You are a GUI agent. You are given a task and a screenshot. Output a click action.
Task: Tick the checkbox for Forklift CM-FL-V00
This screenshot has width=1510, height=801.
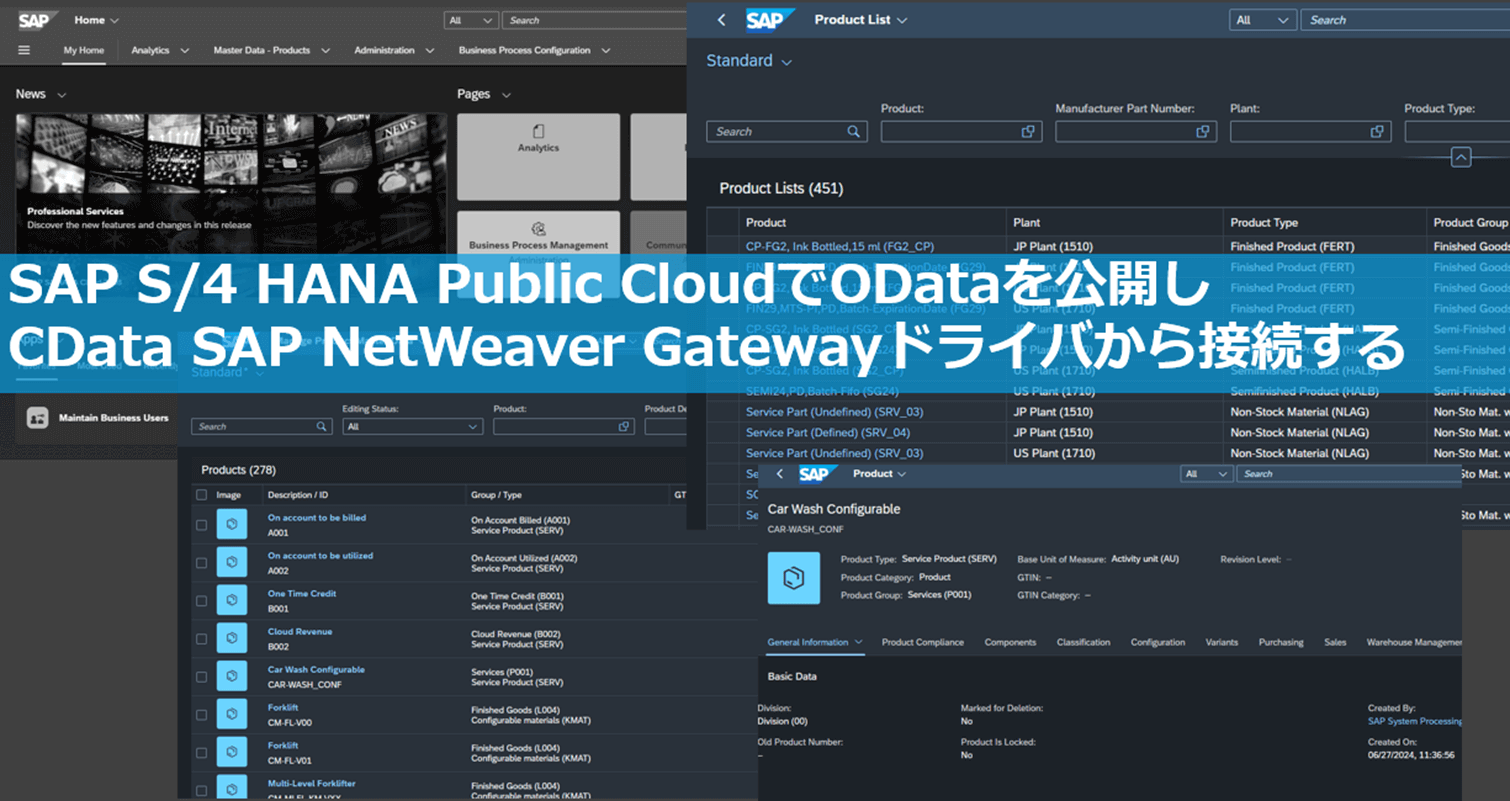tap(202, 714)
